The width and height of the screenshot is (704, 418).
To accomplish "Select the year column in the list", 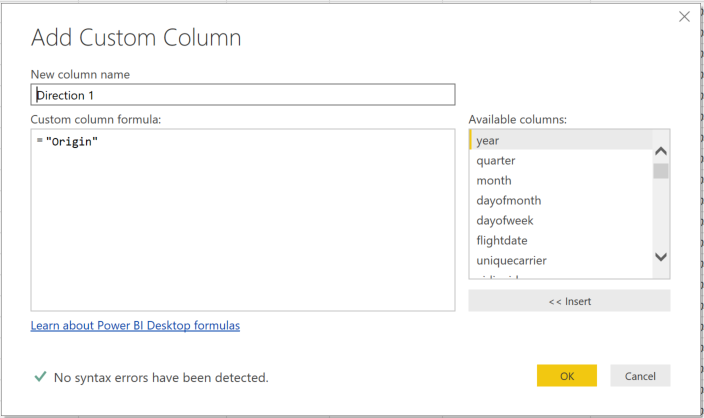I will point(560,141).
